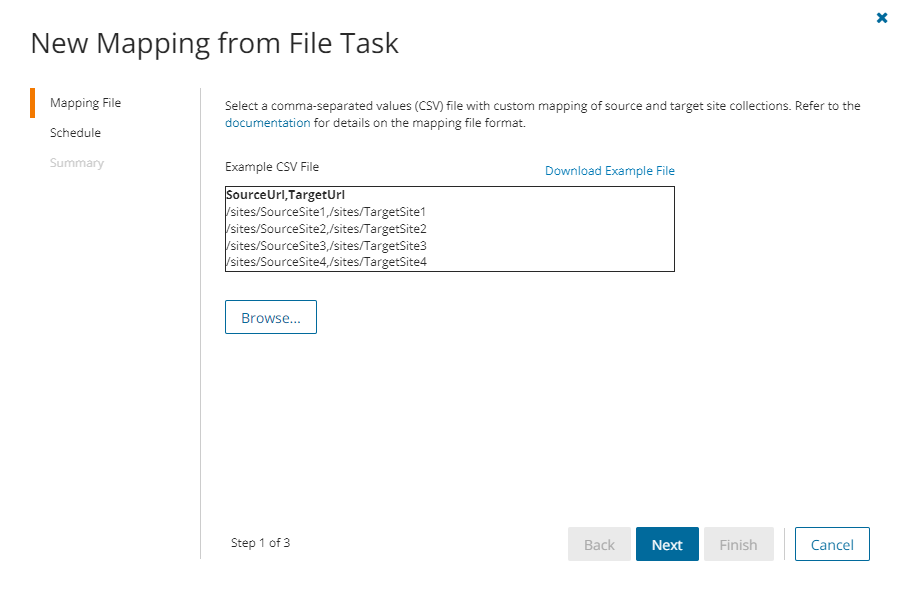
Task: Go to the Schedule wizard step
Action: (x=75, y=133)
